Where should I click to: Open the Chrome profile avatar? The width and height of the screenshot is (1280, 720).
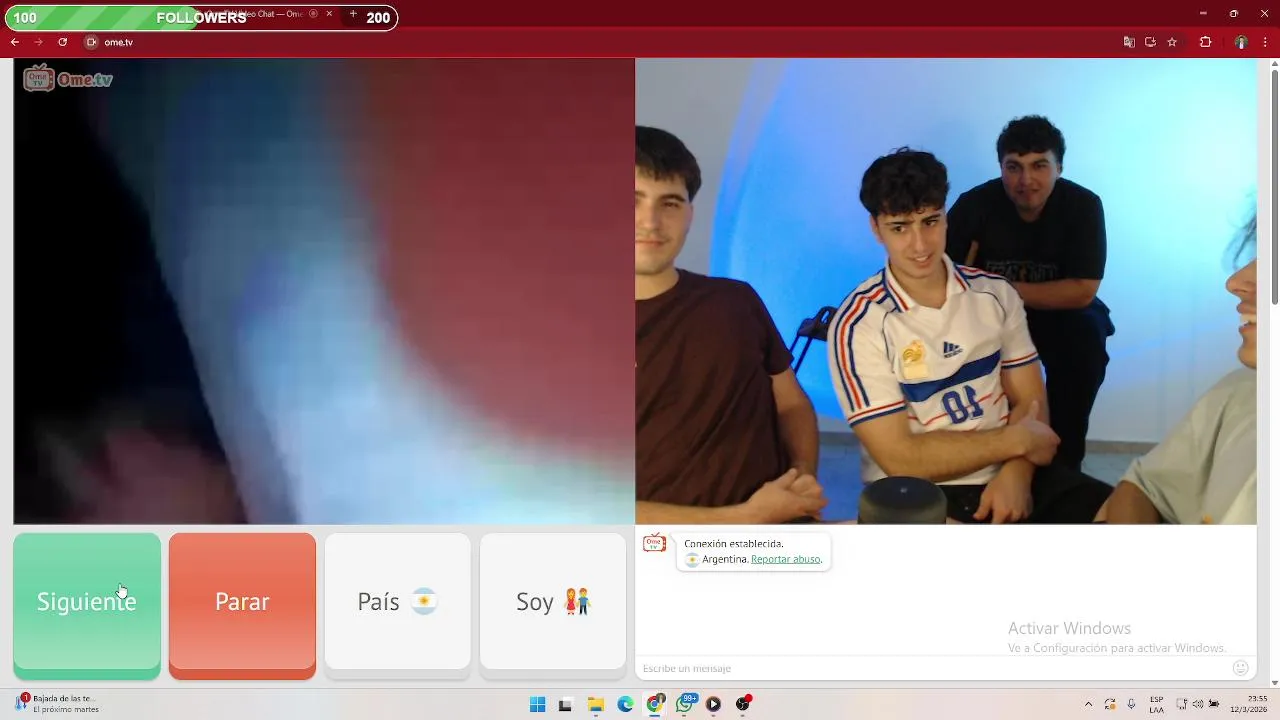tap(1241, 42)
